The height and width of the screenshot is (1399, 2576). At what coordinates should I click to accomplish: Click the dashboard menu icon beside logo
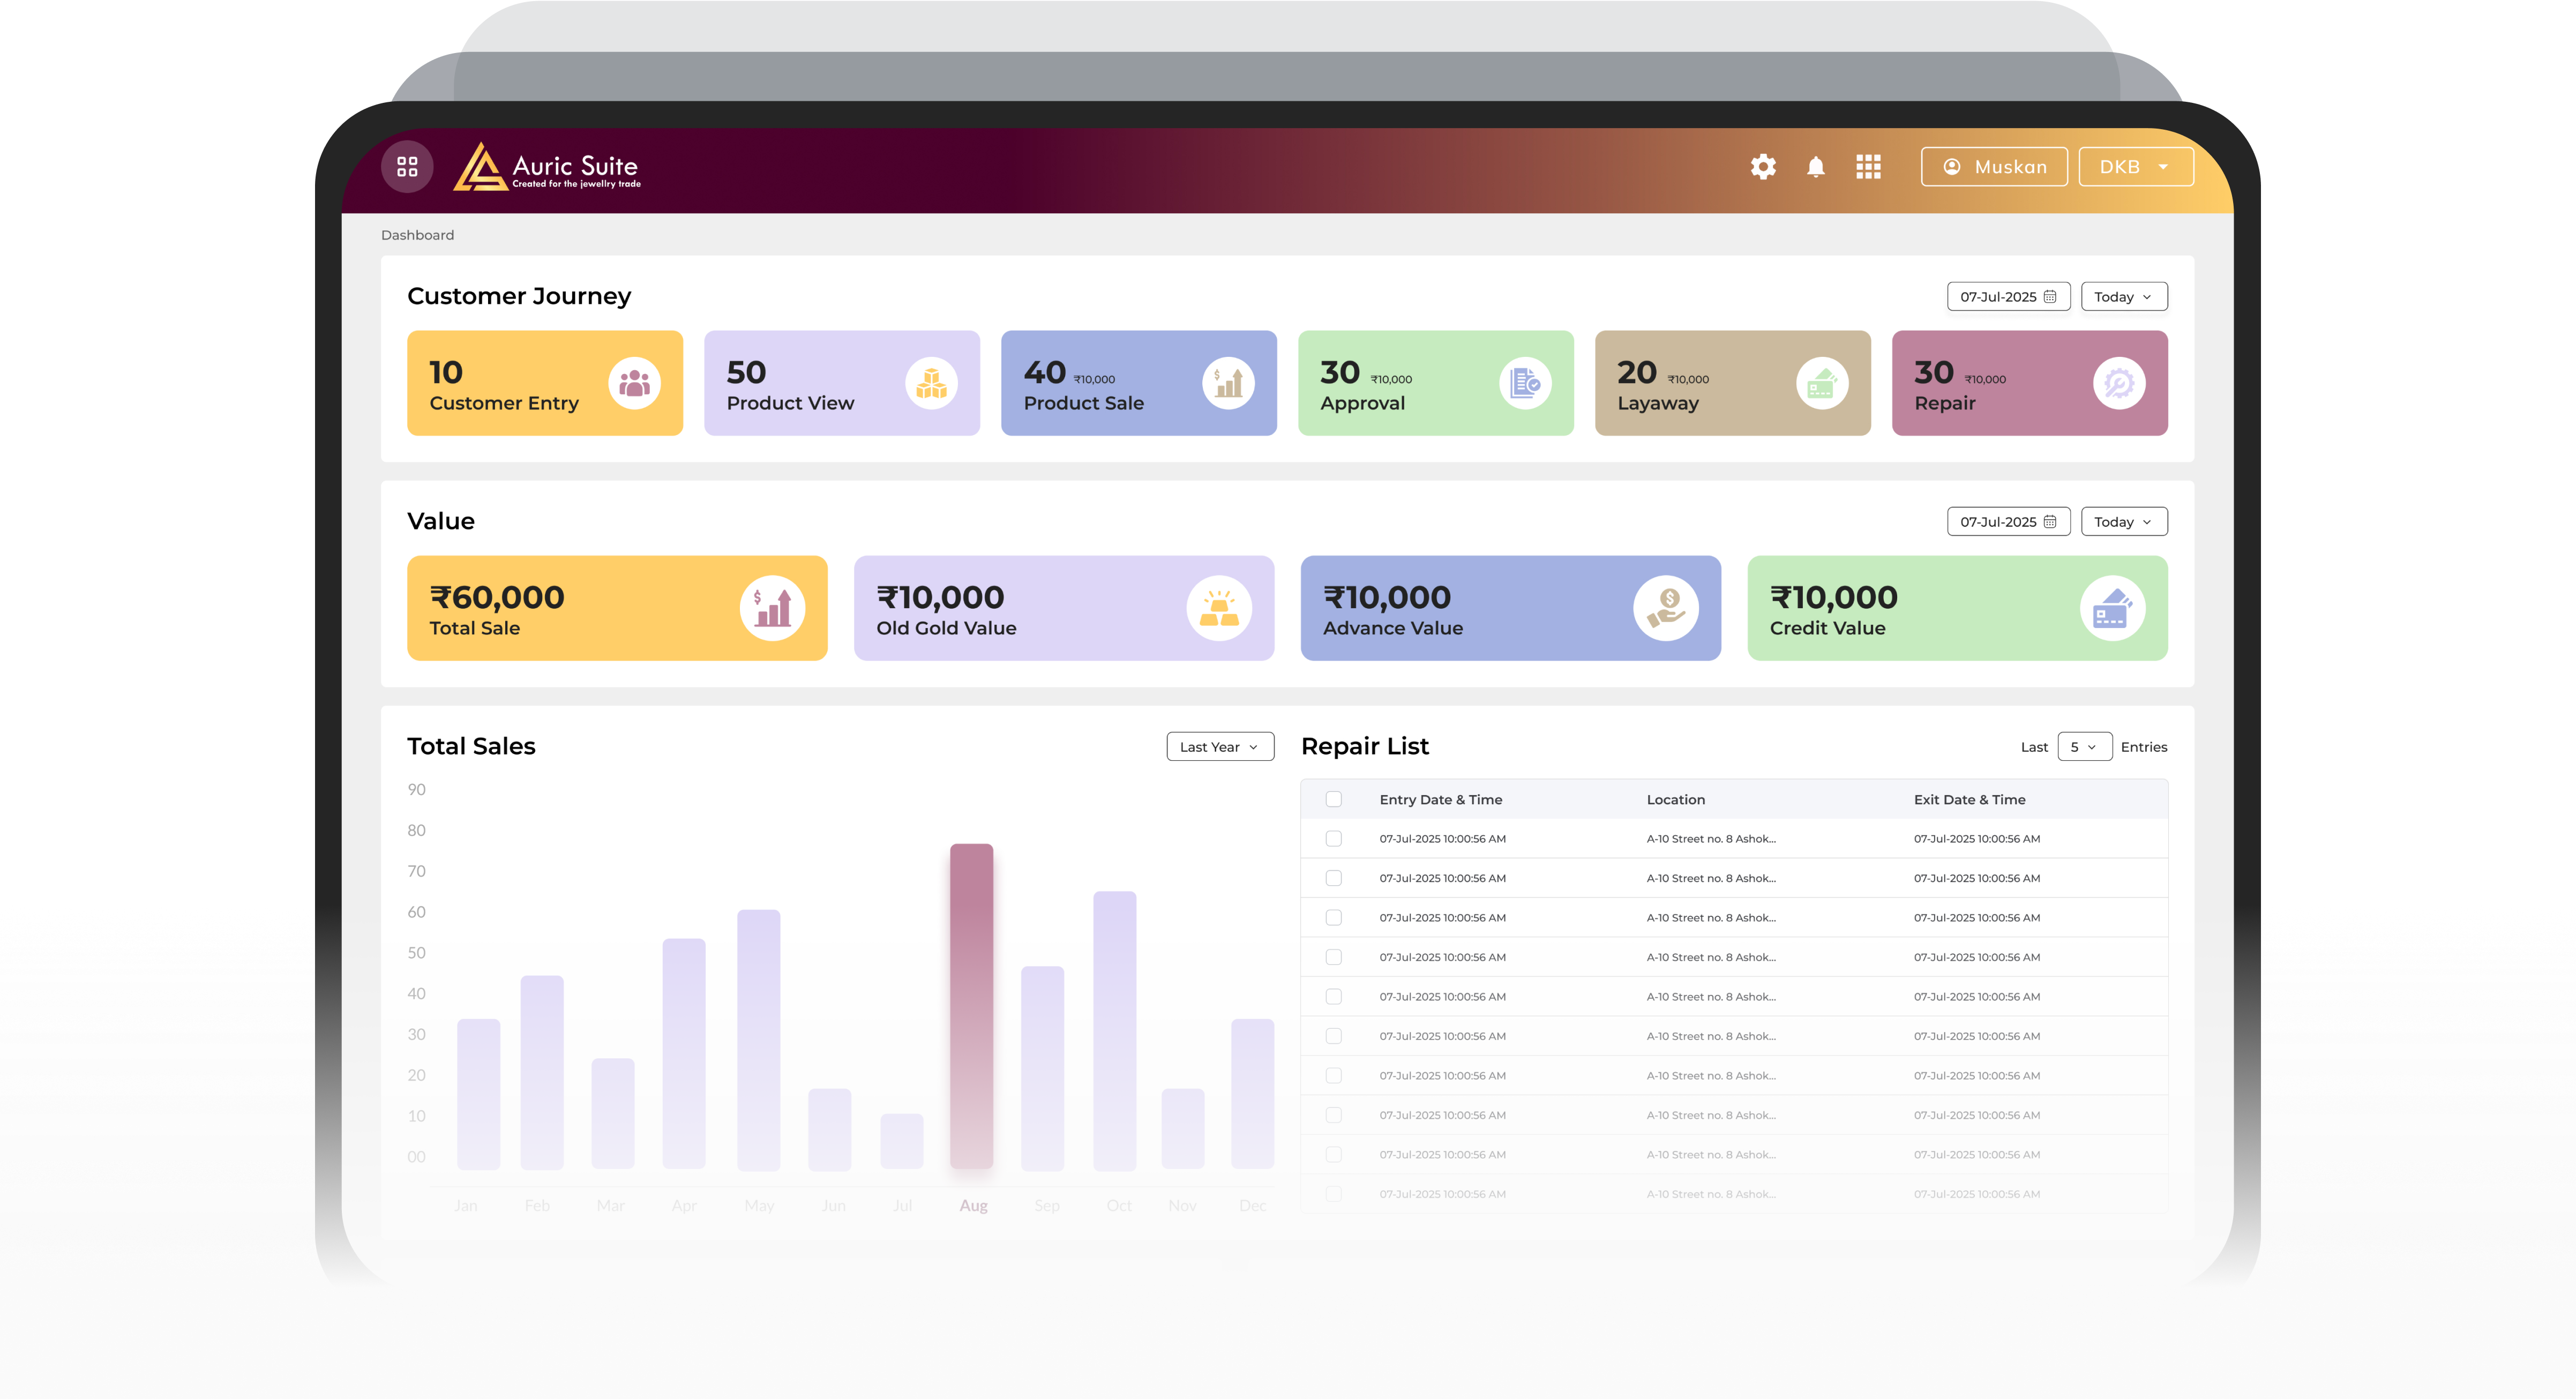point(407,167)
